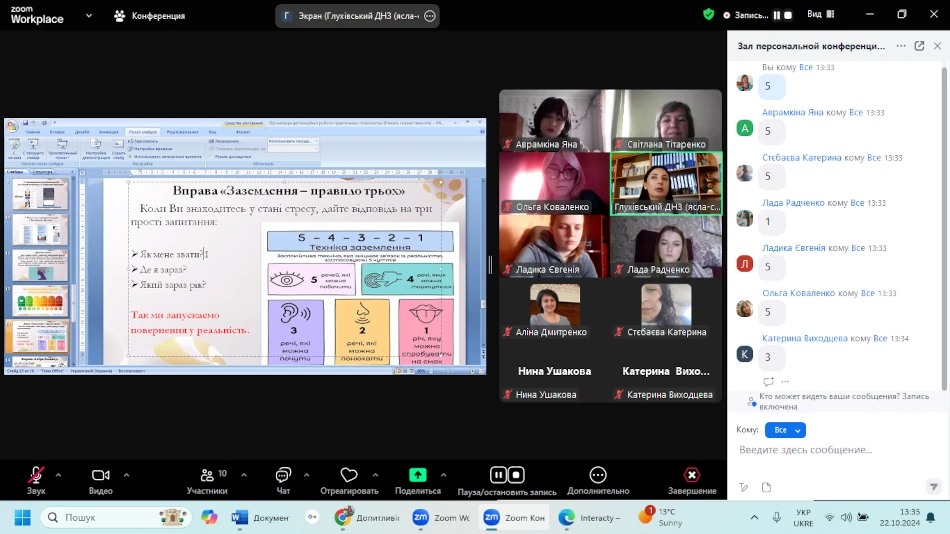
Task: Switch to Chrome Допитливі window in taskbar
Action: [368, 518]
